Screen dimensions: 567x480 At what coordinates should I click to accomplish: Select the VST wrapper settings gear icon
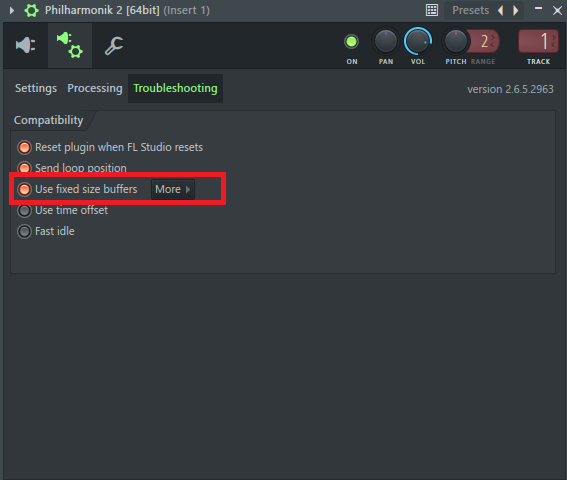tap(70, 45)
